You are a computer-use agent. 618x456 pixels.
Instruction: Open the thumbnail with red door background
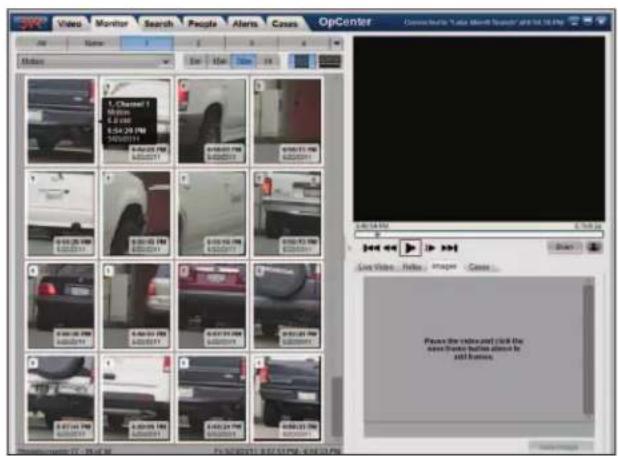287,121
